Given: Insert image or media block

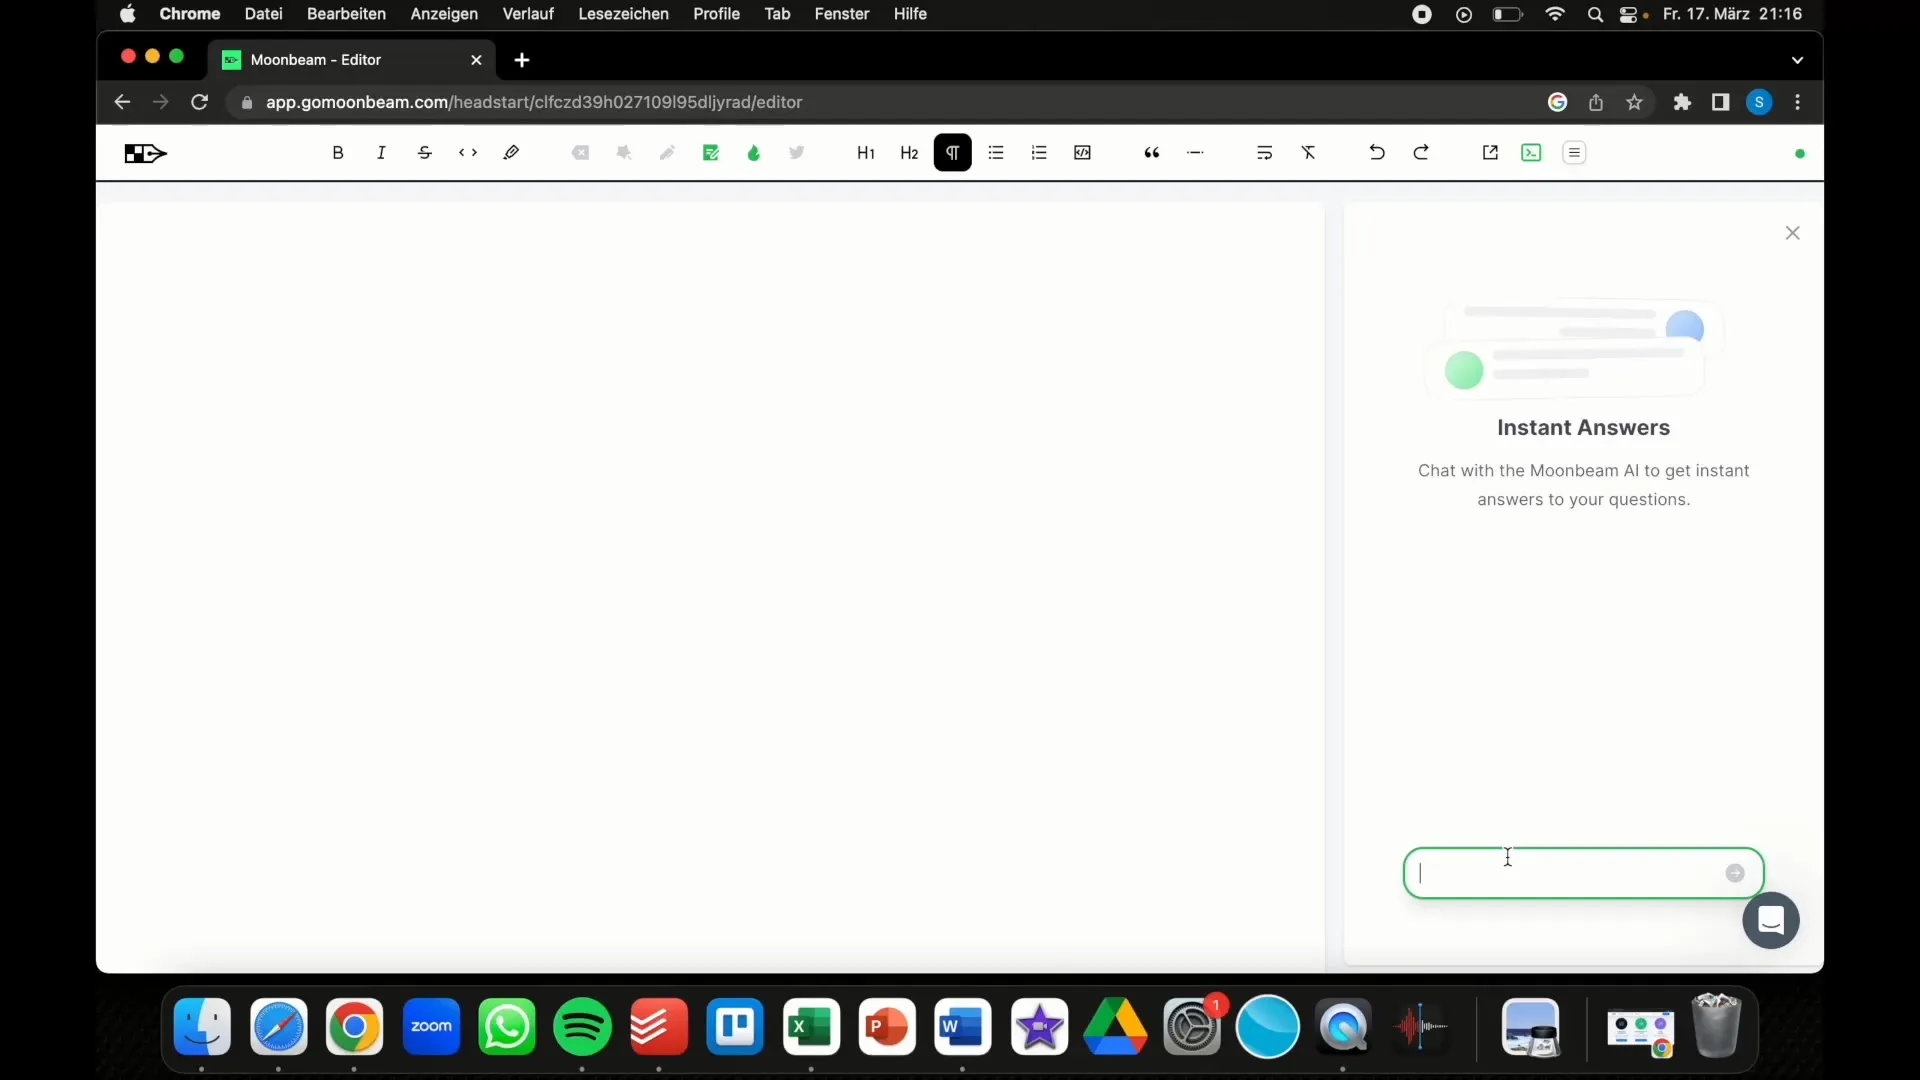Looking at the screenshot, I should click(x=1081, y=152).
